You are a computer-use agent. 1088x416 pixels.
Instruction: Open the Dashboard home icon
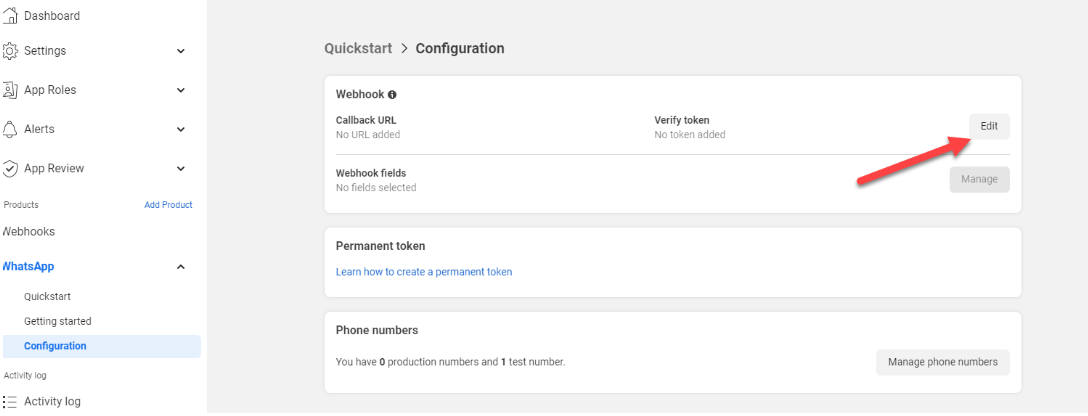point(10,15)
